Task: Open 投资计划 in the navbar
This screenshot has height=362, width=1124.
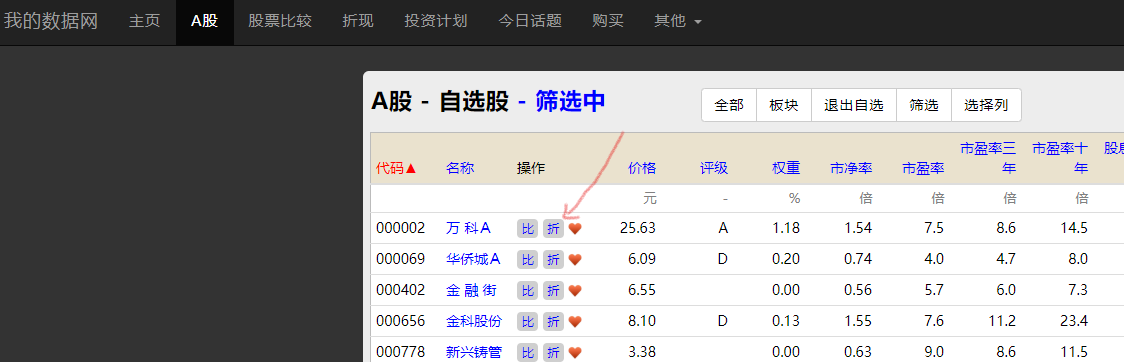Action: (x=436, y=22)
